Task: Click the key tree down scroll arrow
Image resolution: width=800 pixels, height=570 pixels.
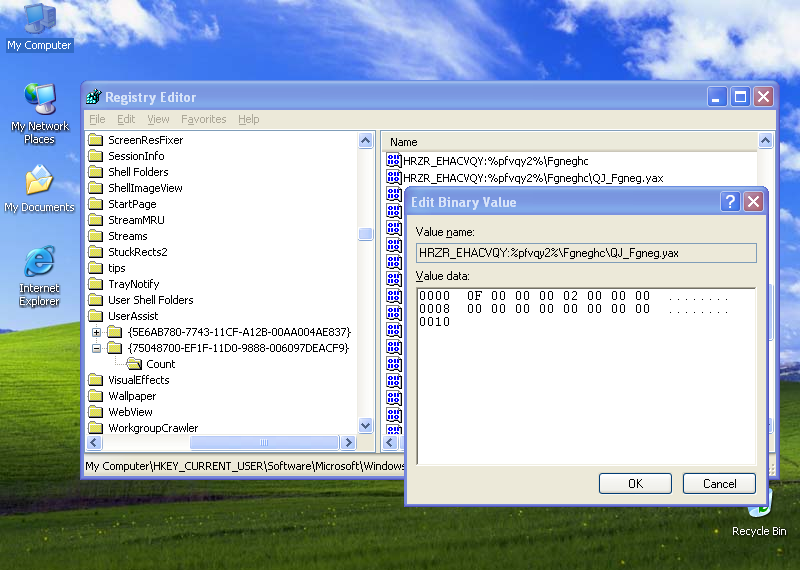Action: click(x=365, y=425)
